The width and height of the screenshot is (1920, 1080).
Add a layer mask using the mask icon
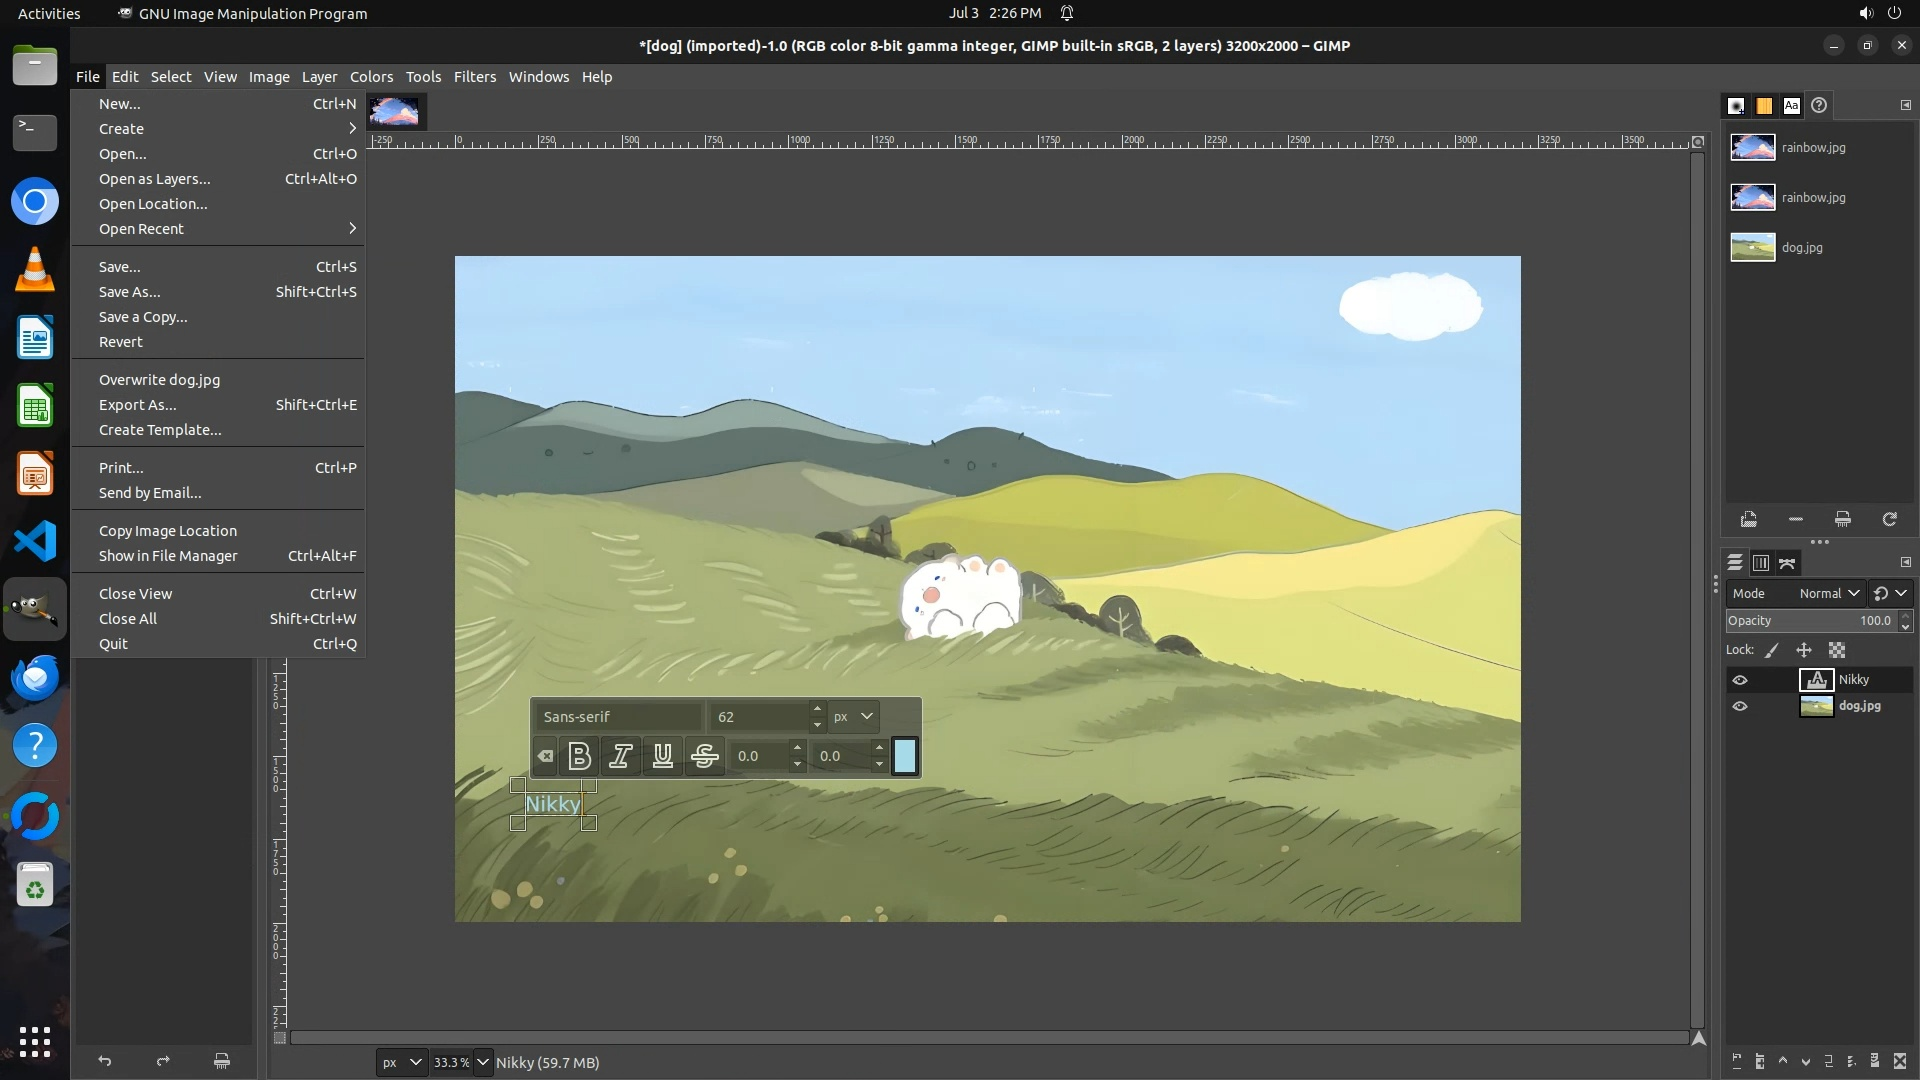click(x=1875, y=1062)
